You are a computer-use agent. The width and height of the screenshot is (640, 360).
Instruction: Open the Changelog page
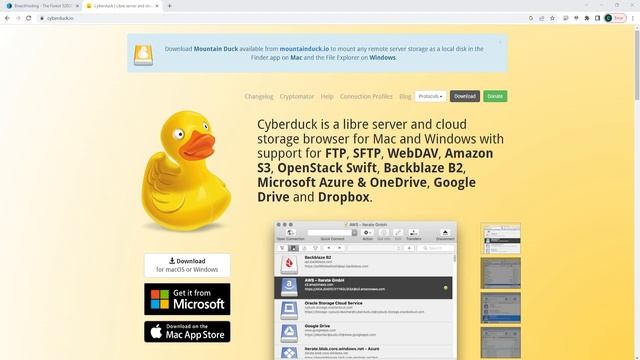point(259,96)
